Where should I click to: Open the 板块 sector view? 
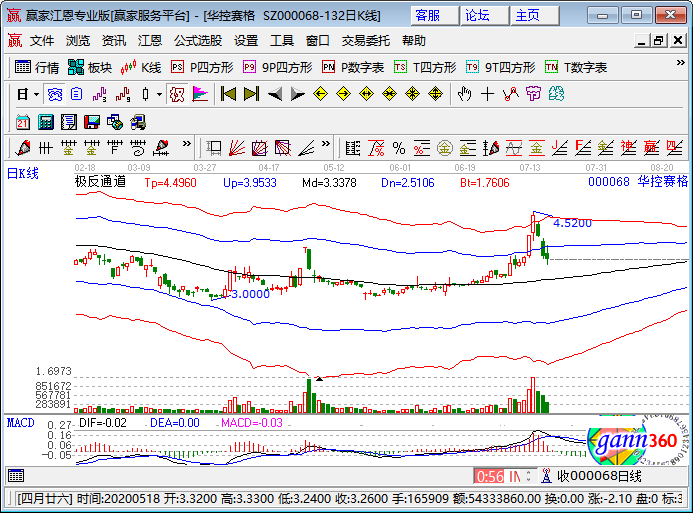pos(90,68)
